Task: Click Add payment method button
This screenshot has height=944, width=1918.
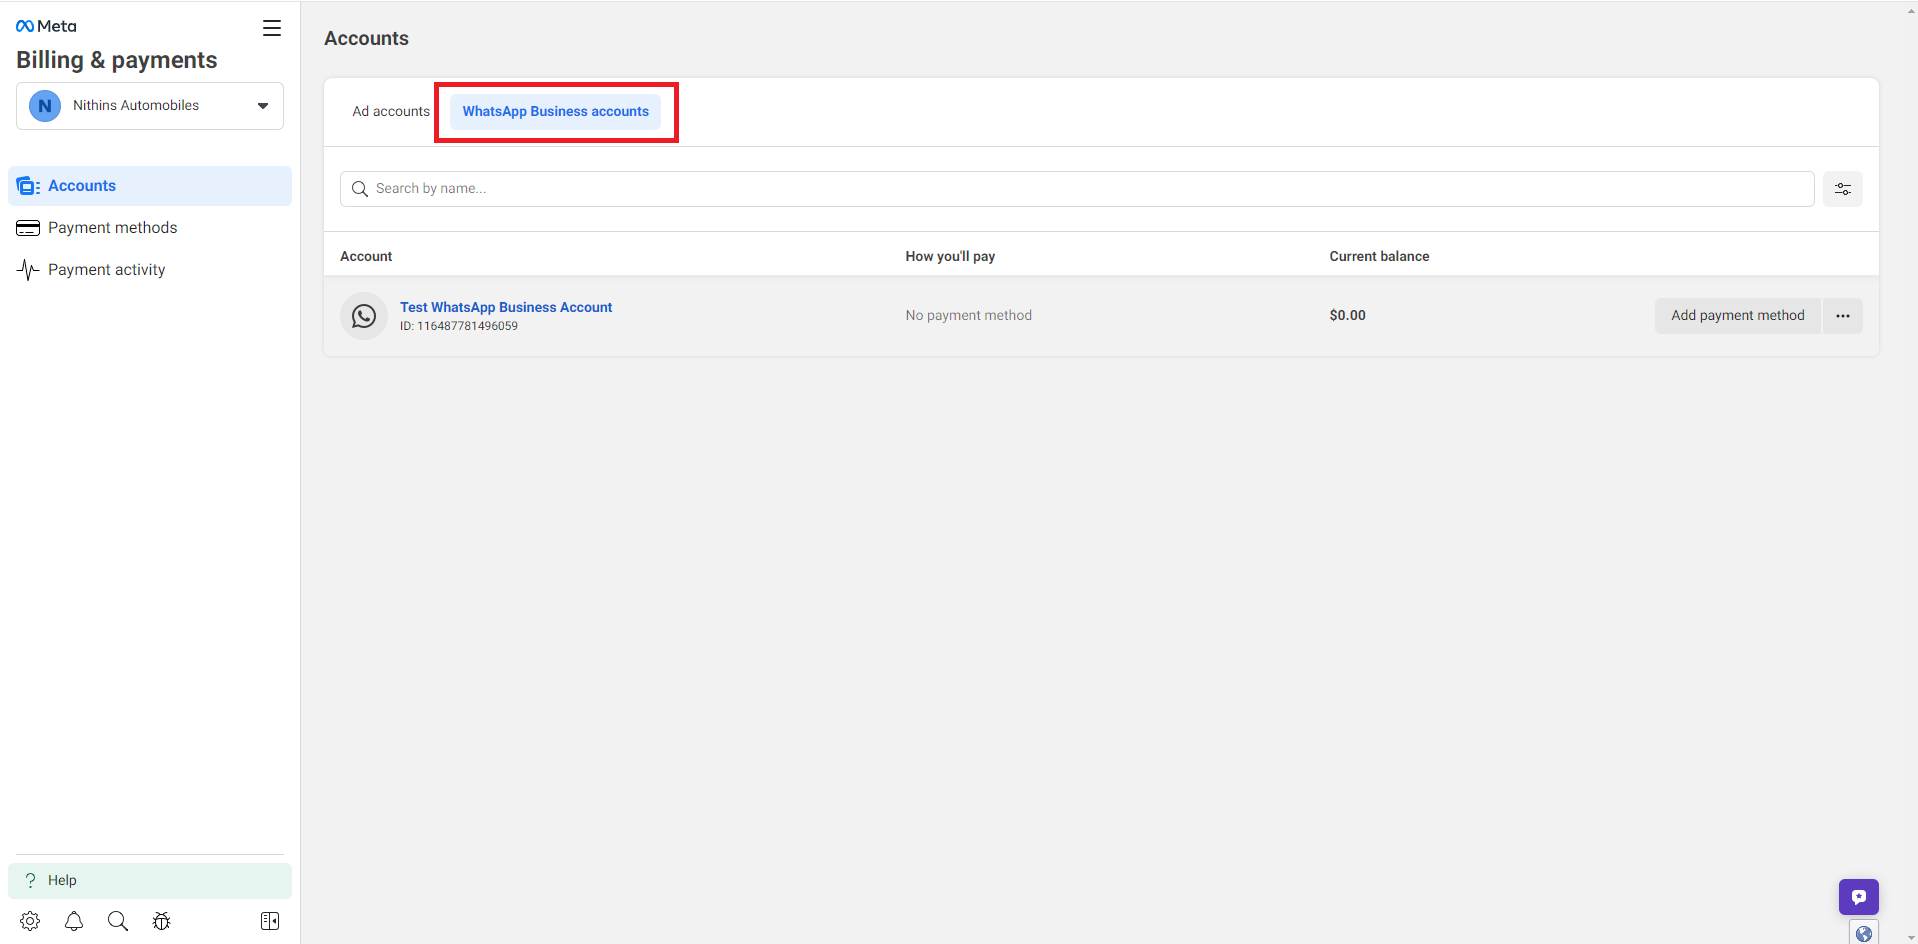Action: click(x=1737, y=316)
